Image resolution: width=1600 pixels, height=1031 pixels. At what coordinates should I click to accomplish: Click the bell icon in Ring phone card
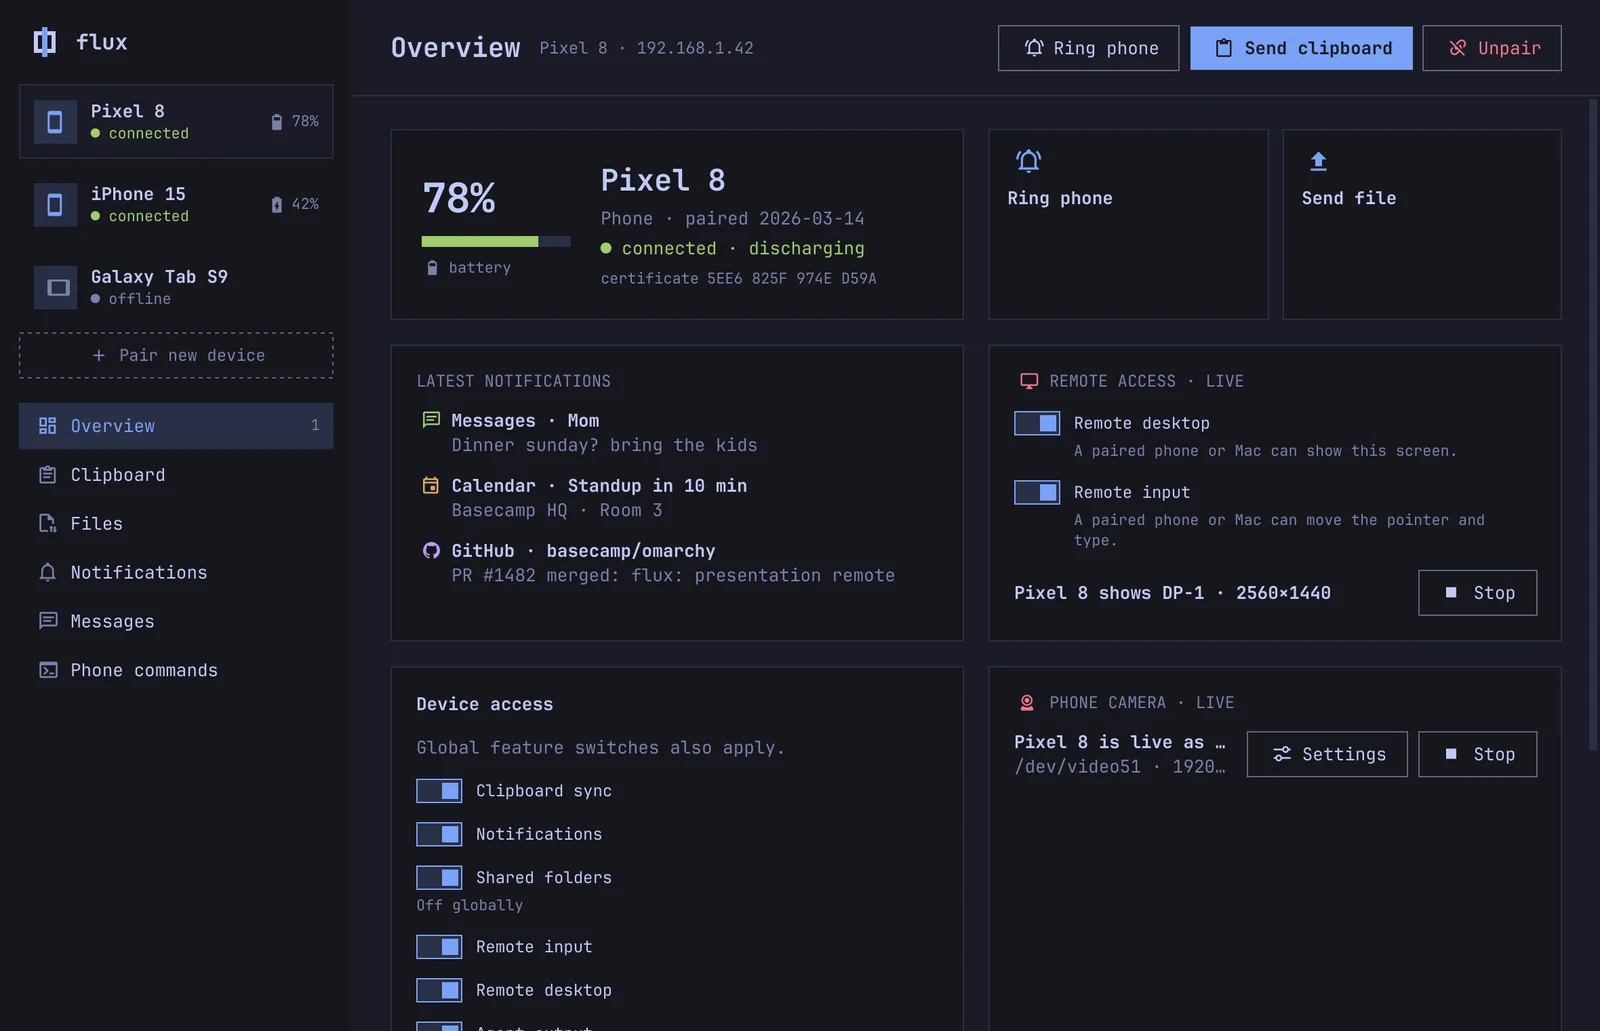point(1029,161)
